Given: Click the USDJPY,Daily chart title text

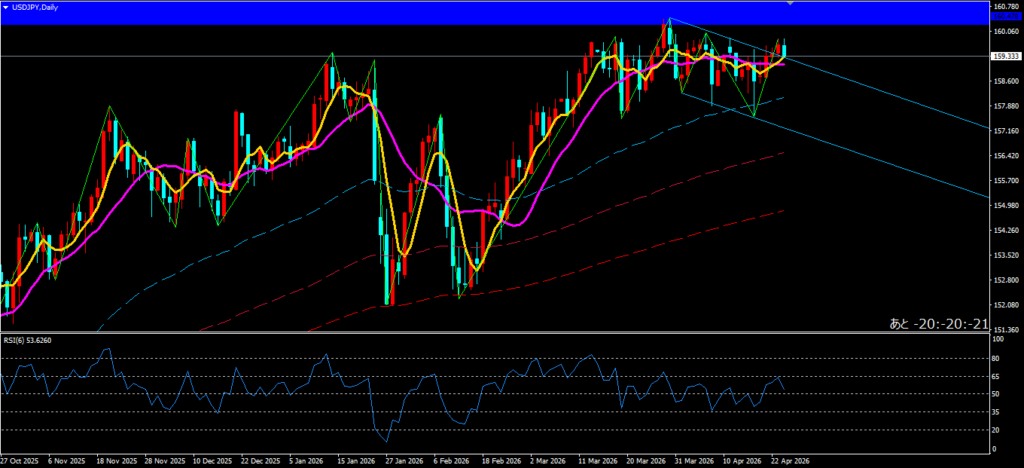Looking at the screenshot, I should tap(34, 7).
